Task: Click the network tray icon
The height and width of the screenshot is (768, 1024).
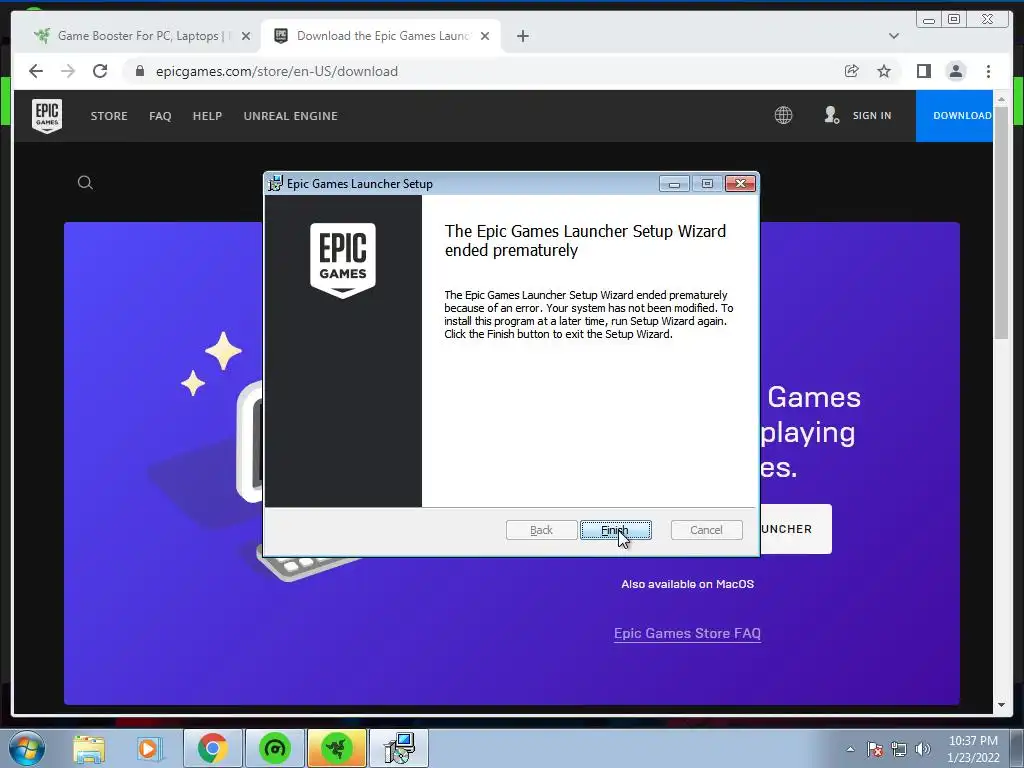Action: 899,749
